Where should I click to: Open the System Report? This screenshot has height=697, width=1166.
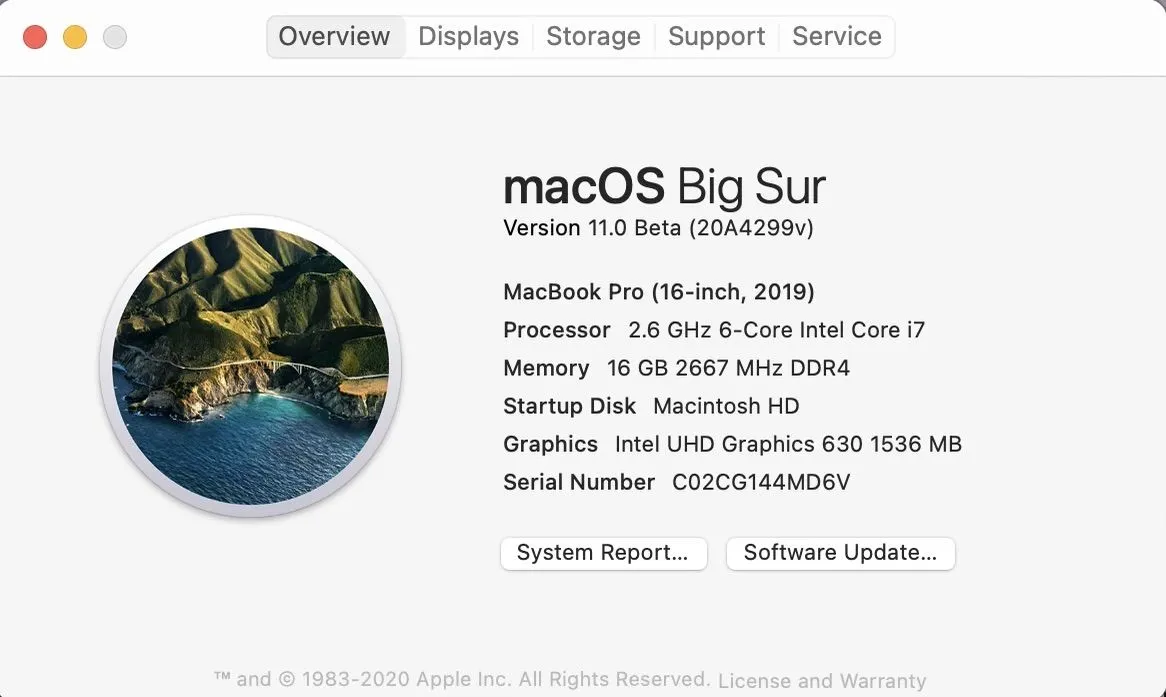603,553
